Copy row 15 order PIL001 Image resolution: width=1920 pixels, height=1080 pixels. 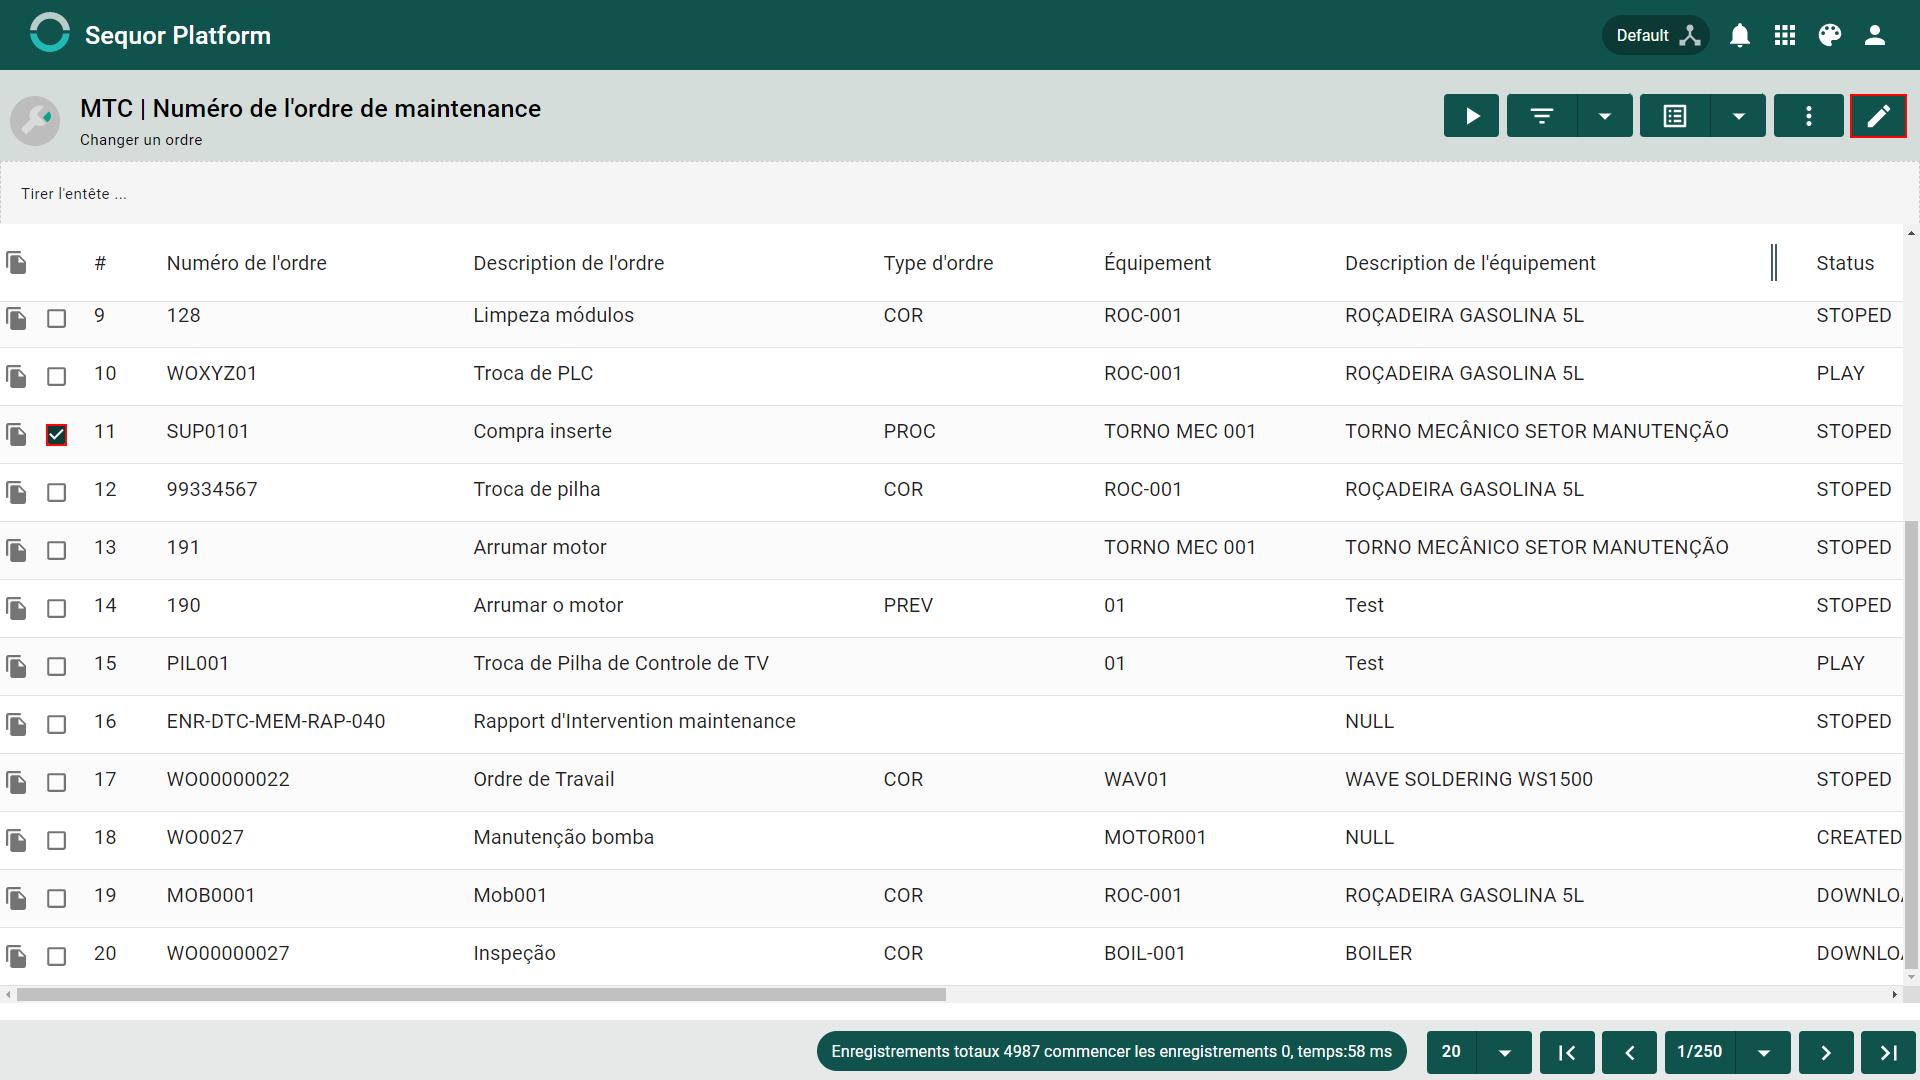click(16, 666)
